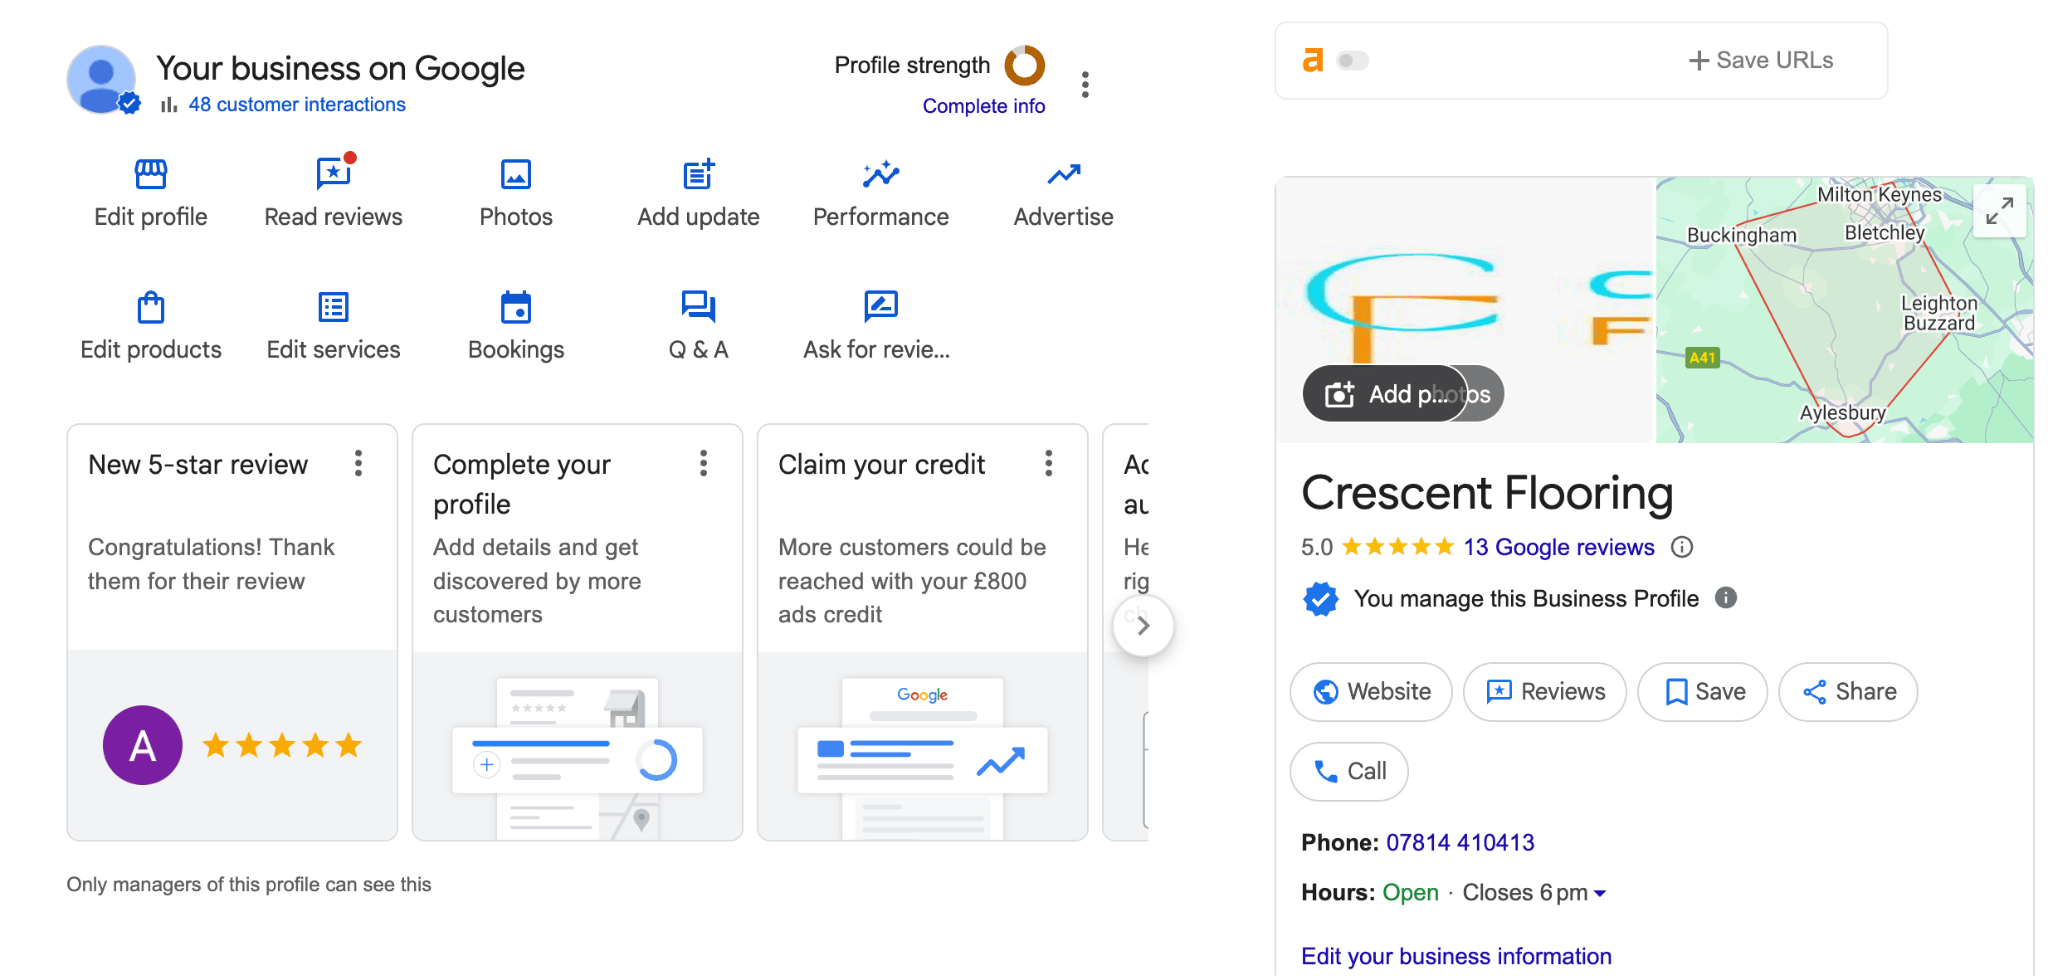Show next cards with the carousel arrow

1143,626
